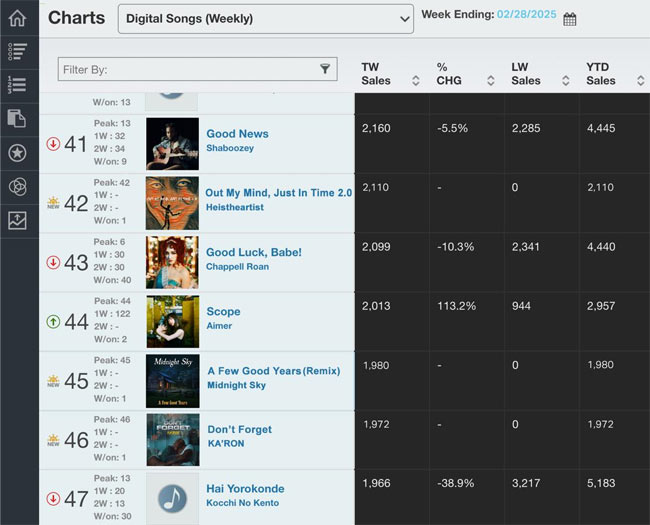Open the star favorites sidebar icon

click(x=17, y=153)
